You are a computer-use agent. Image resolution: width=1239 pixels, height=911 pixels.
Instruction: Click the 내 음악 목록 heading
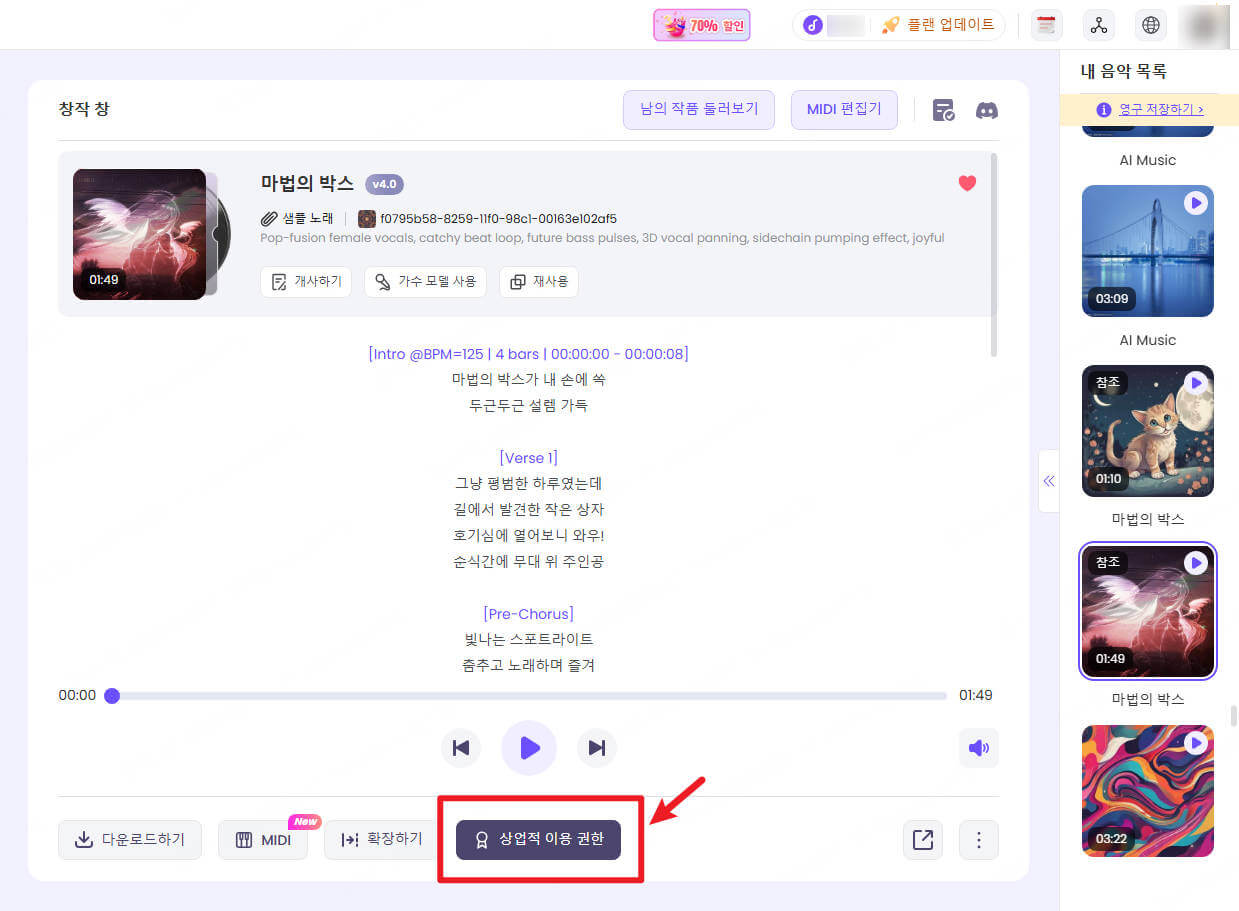tap(1124, 72)
